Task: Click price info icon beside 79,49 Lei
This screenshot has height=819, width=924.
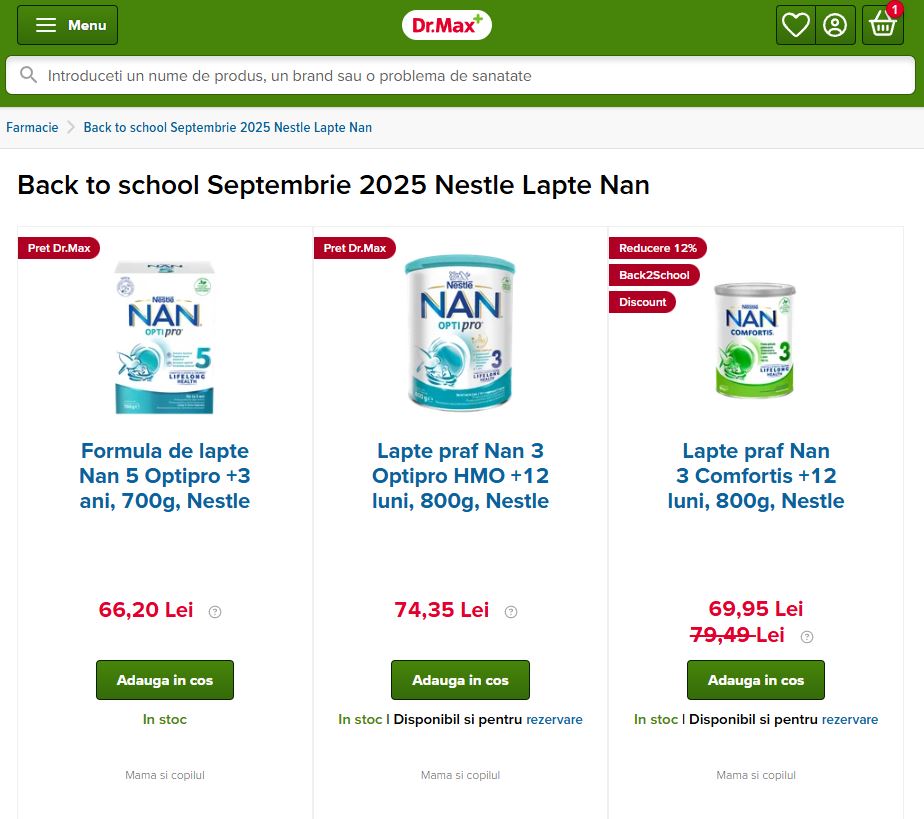Action: pyautogui.click(x=807, y=637)
